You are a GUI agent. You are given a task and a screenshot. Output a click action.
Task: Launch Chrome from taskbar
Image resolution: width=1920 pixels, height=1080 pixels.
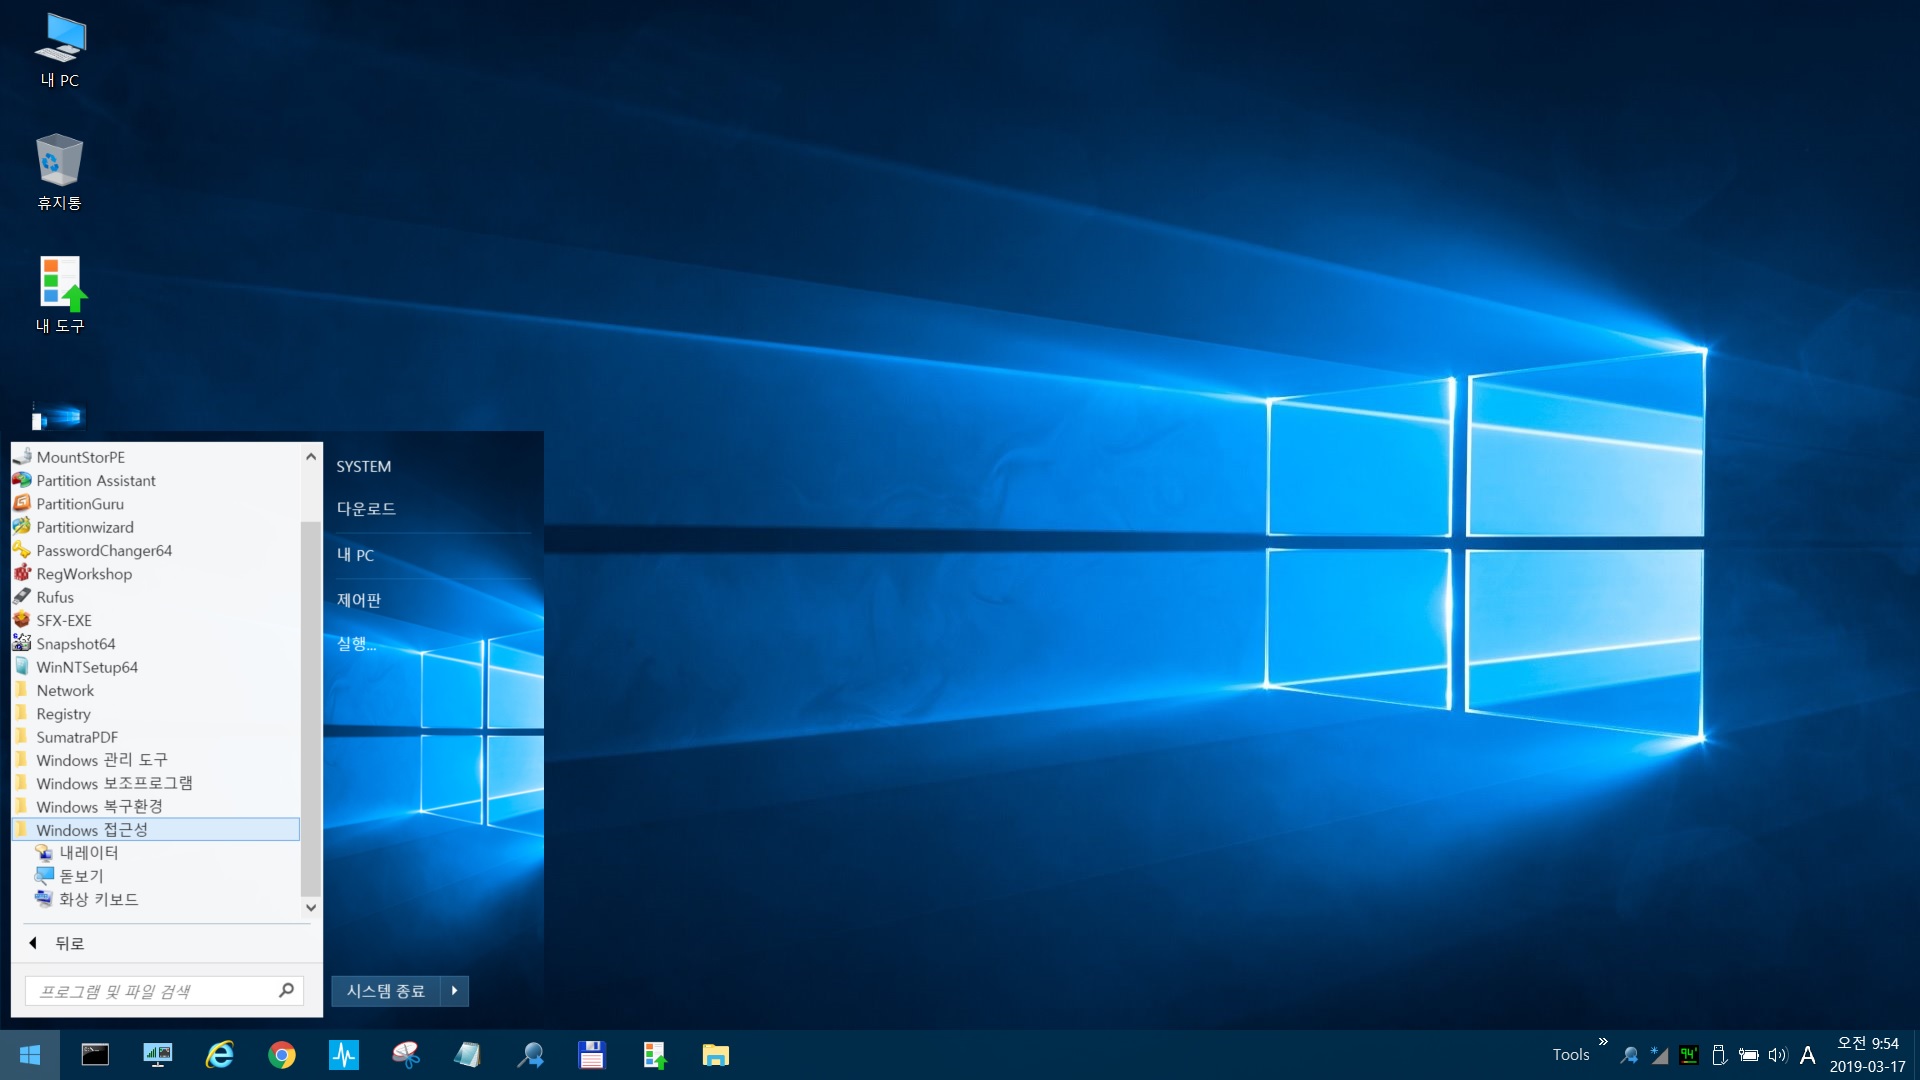282,1055
